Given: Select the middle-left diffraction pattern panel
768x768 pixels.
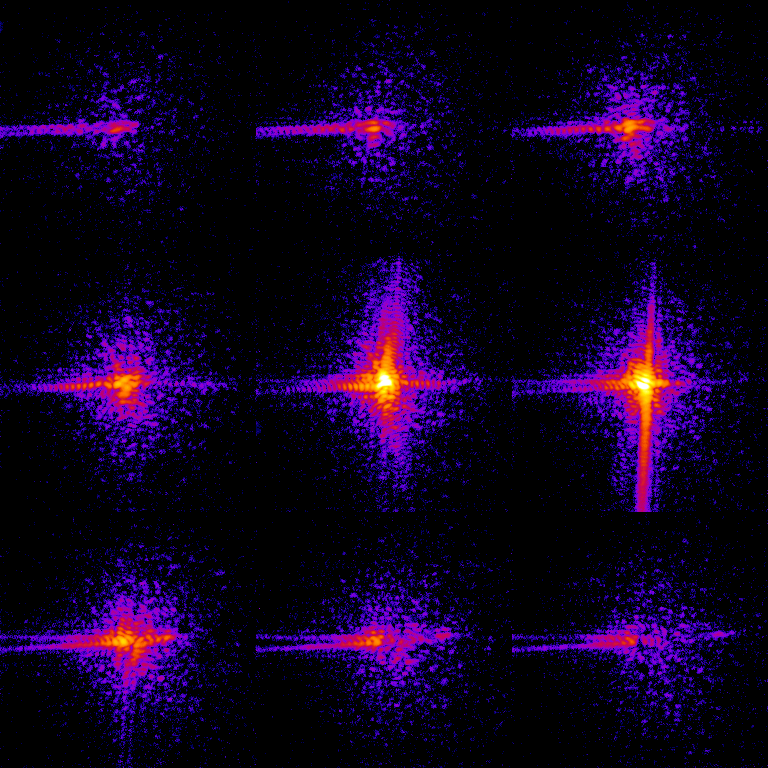Looking at the screenshot, I should pyautogui.click(x=128, y=384).
